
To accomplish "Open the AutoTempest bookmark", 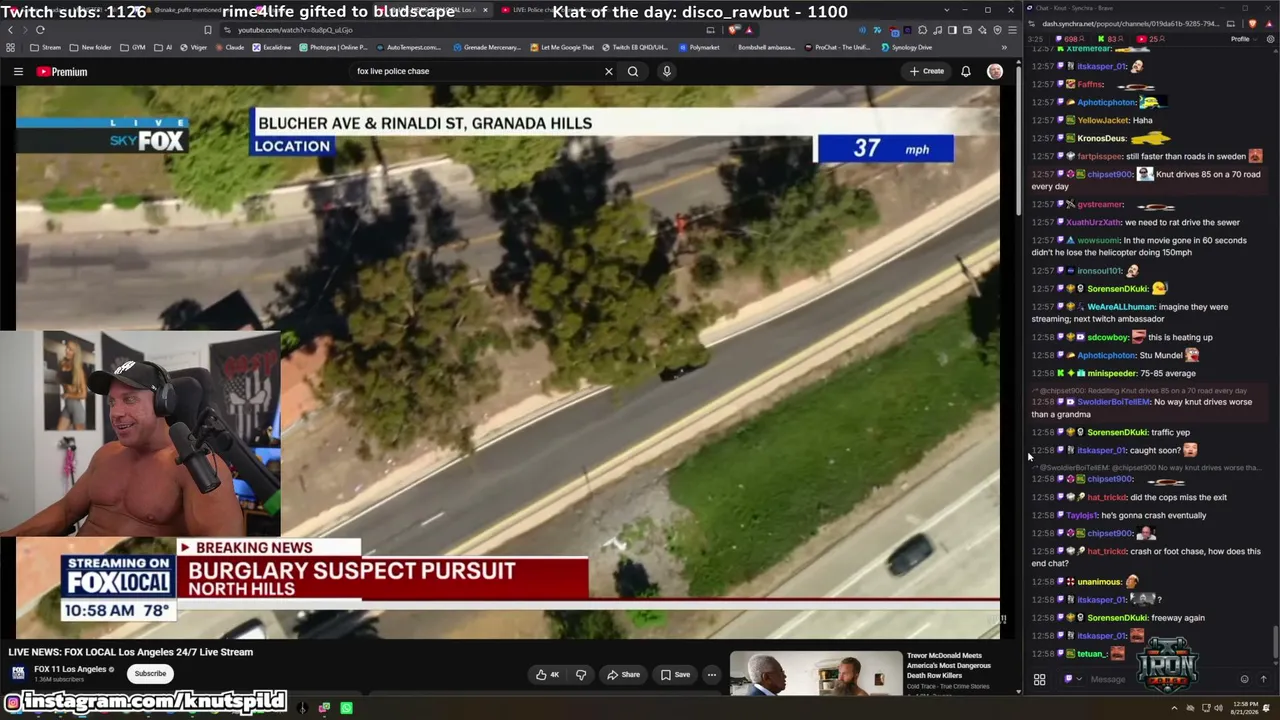I will [x=408, y=47].
